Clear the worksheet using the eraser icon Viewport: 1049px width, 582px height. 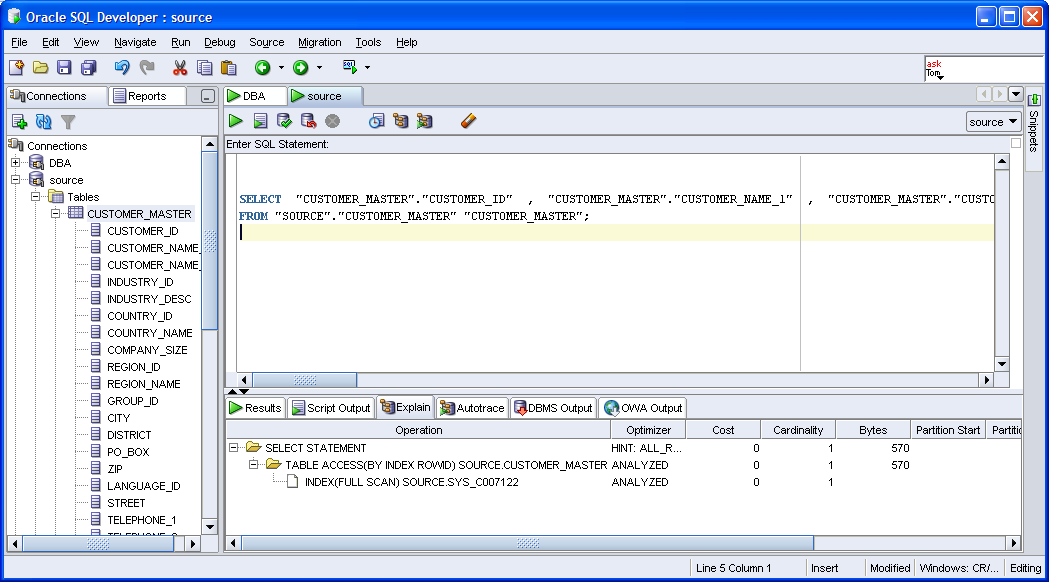pyautogui.click(x=467, y=120)
